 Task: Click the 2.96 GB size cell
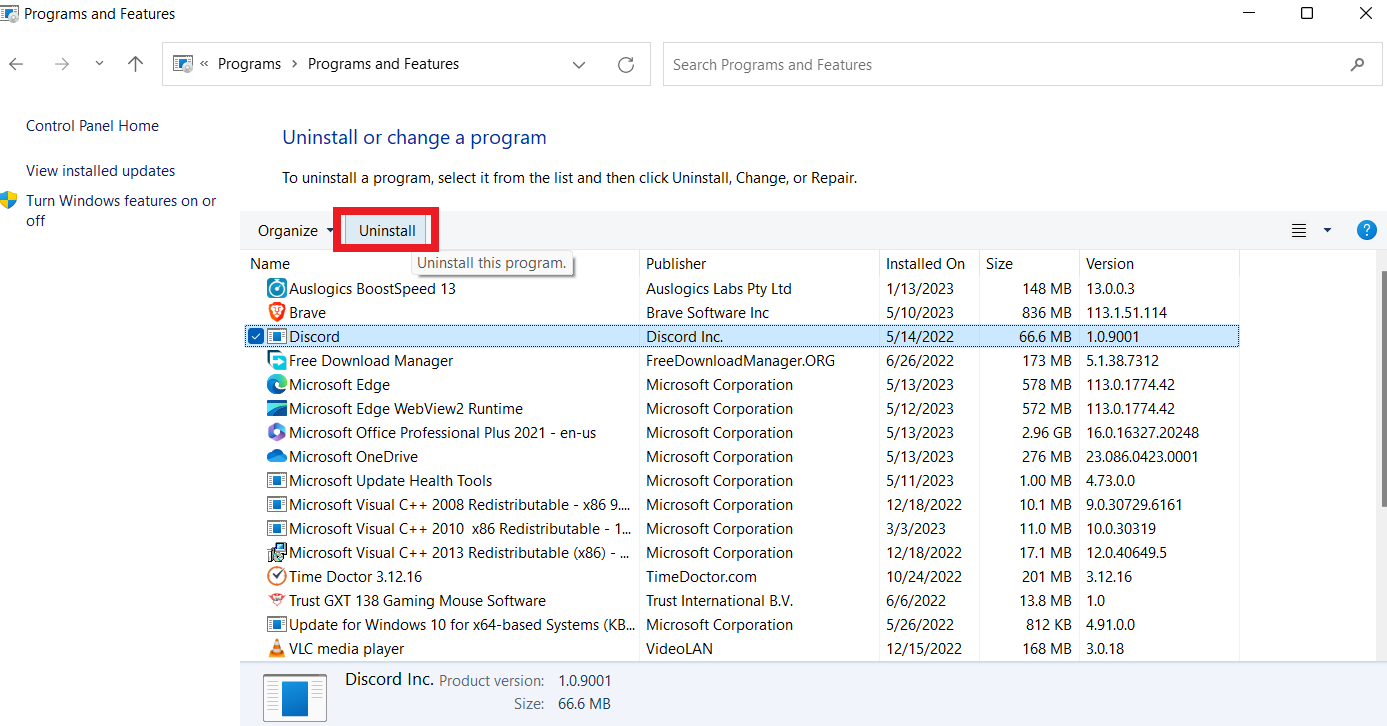[1046, 432]
